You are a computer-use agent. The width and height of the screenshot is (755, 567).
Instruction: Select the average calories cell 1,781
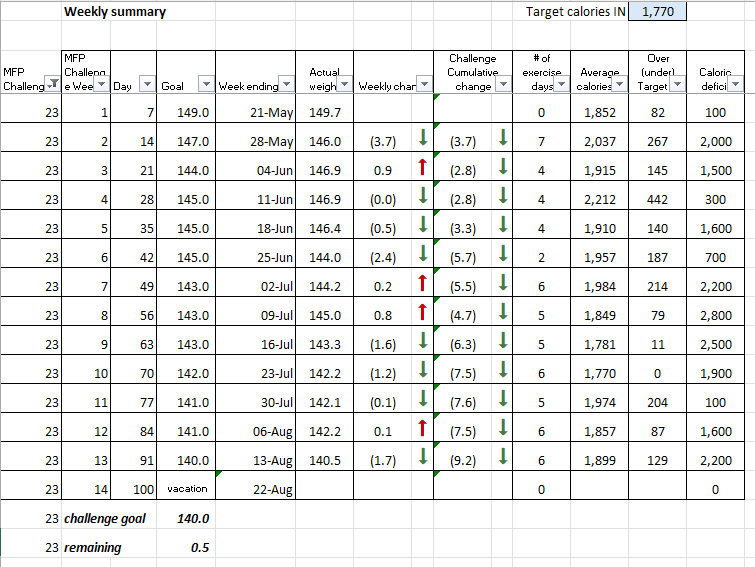599,340
